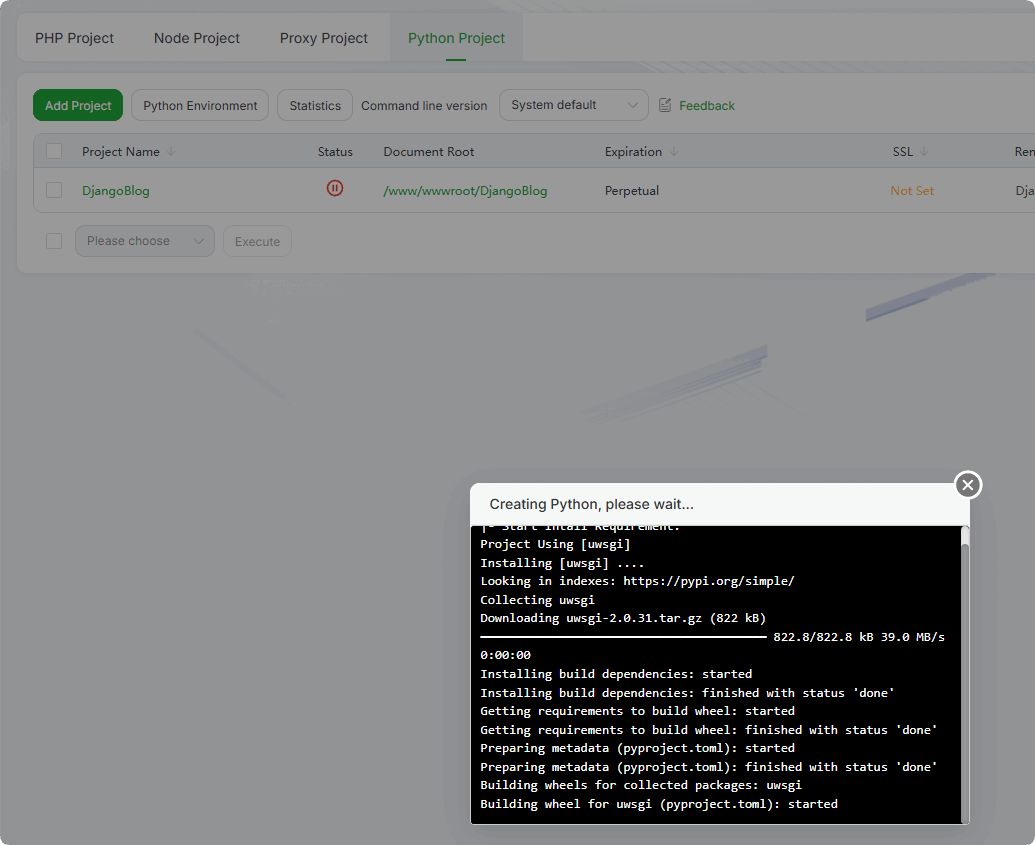This screenshot has width=1035, height=845.
Task: Open the Python Environment button
Action: [x=200, y=105]
